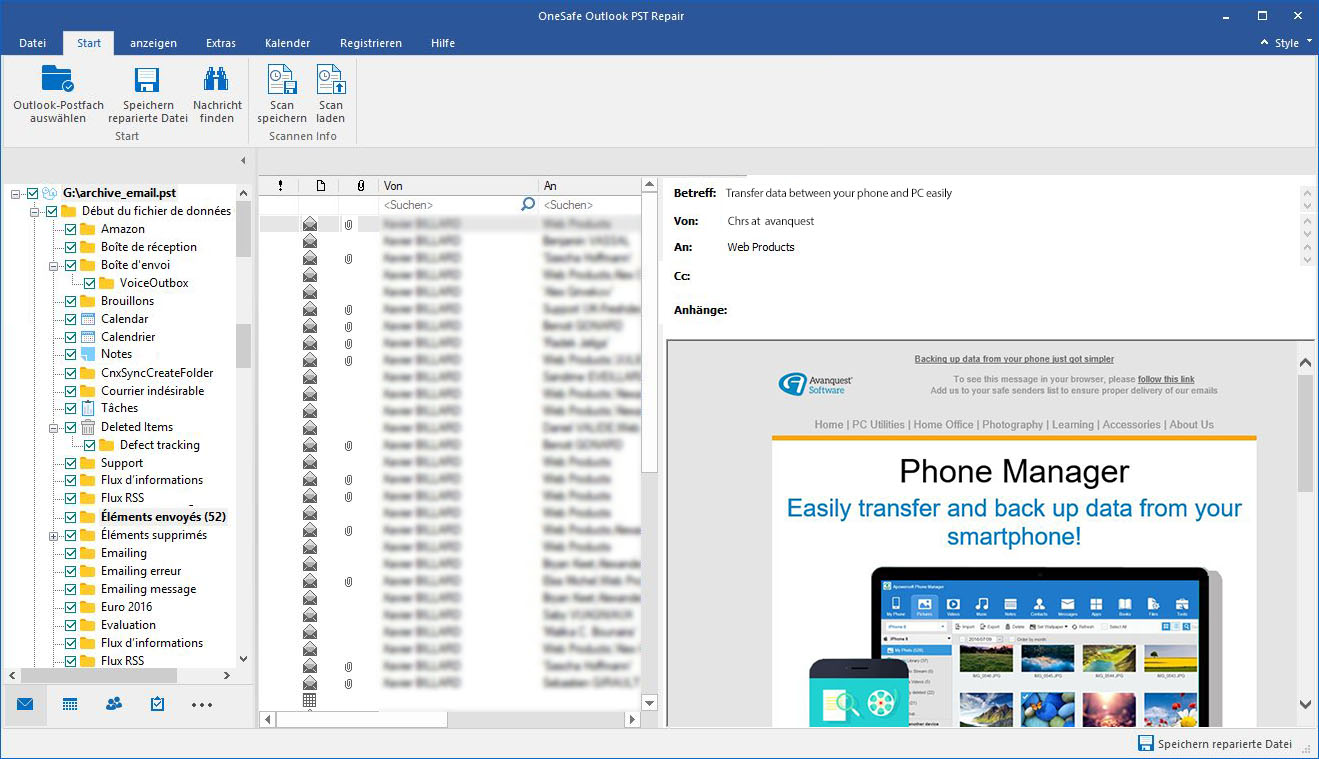Viewport: 1319px width, 759px height.
Task: Switch to the anzeigen tab
Action: pos(153,43)
